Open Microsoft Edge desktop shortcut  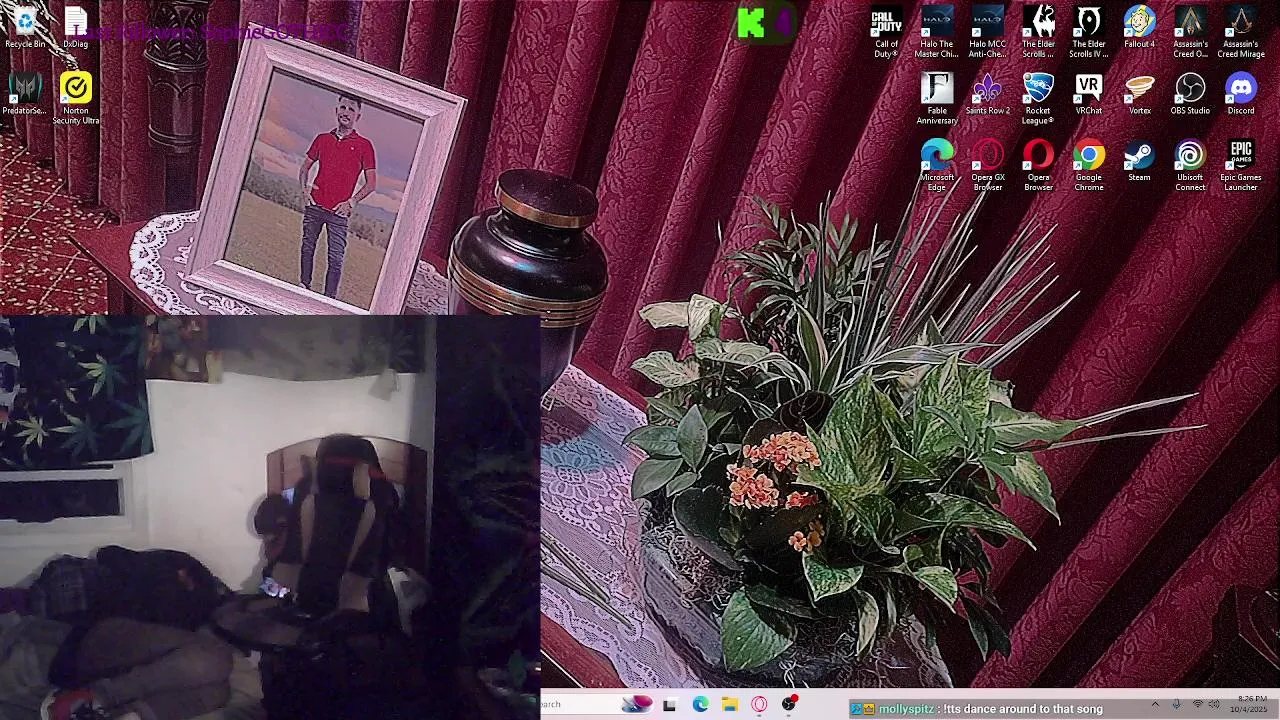pyautogui.click(x=937, y=165)
